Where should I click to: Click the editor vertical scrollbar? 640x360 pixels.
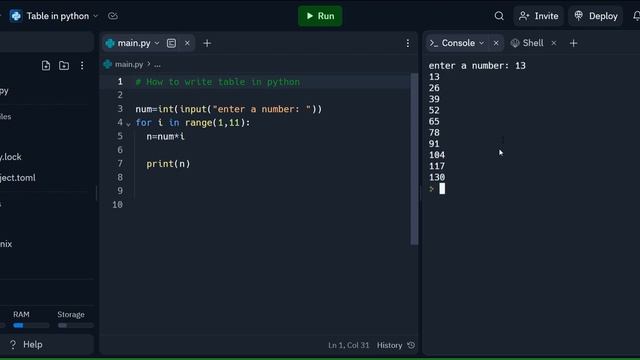point(414,159)
